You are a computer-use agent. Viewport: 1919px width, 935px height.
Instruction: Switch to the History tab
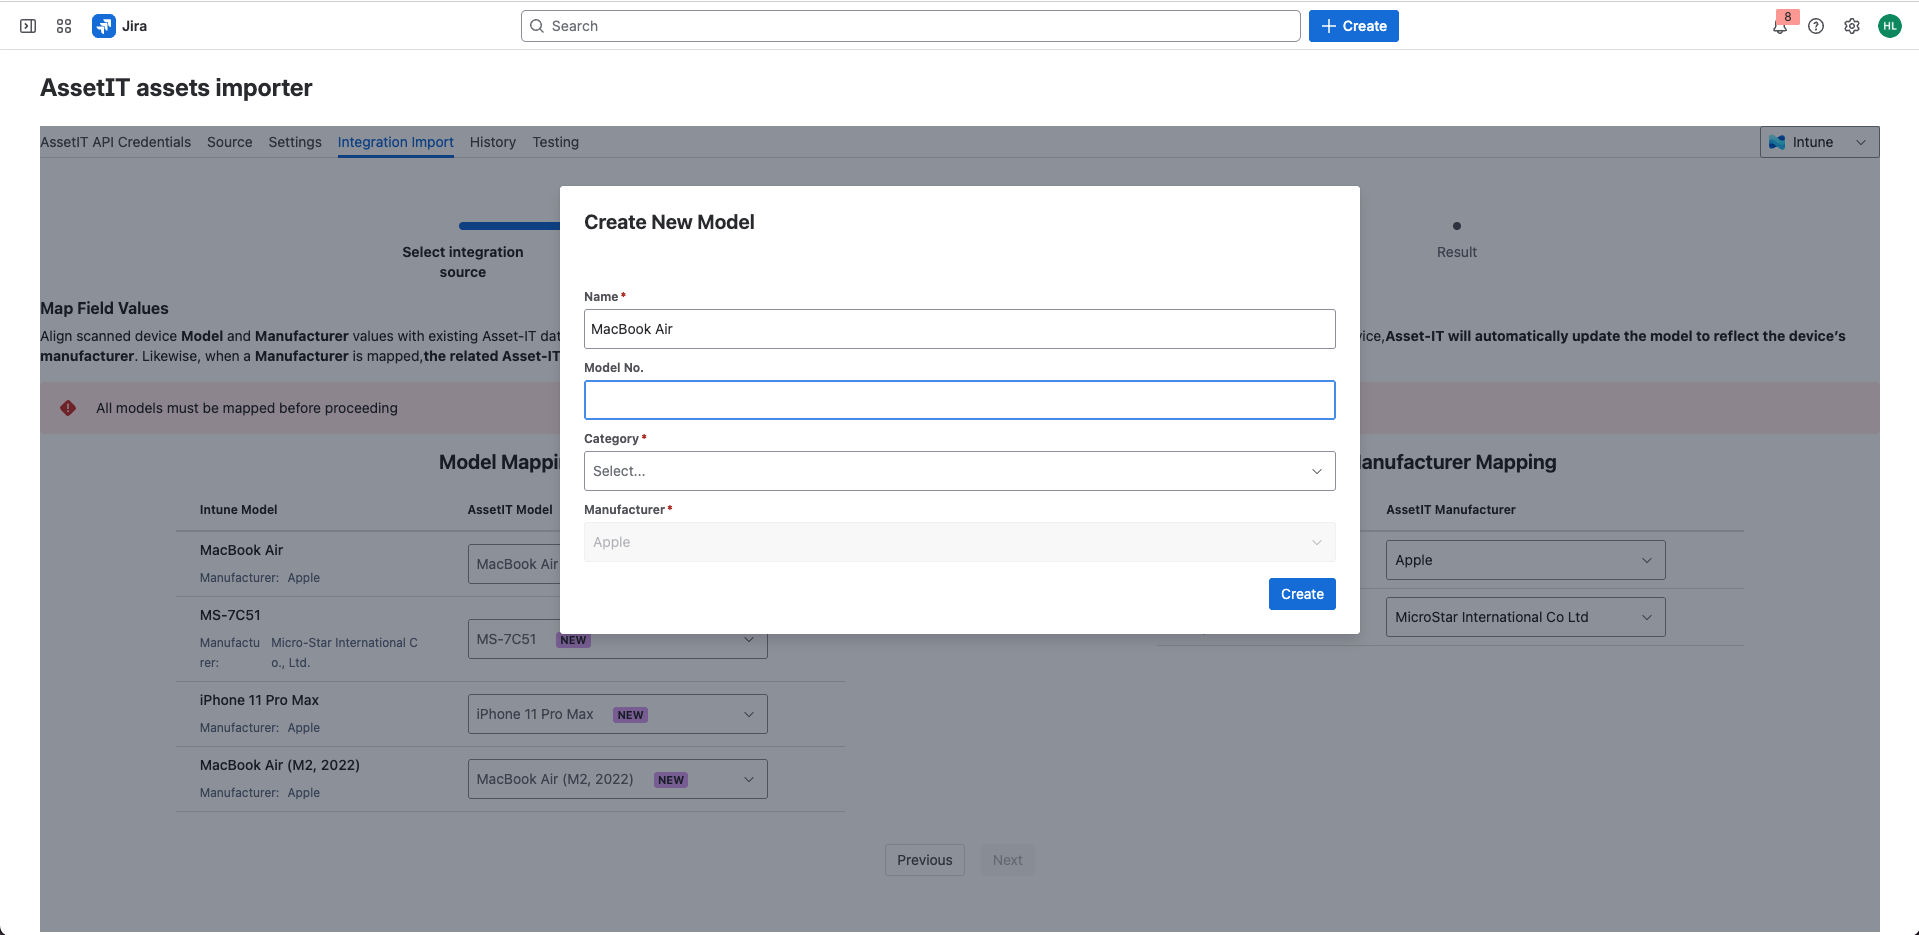(x=492, y=142)
